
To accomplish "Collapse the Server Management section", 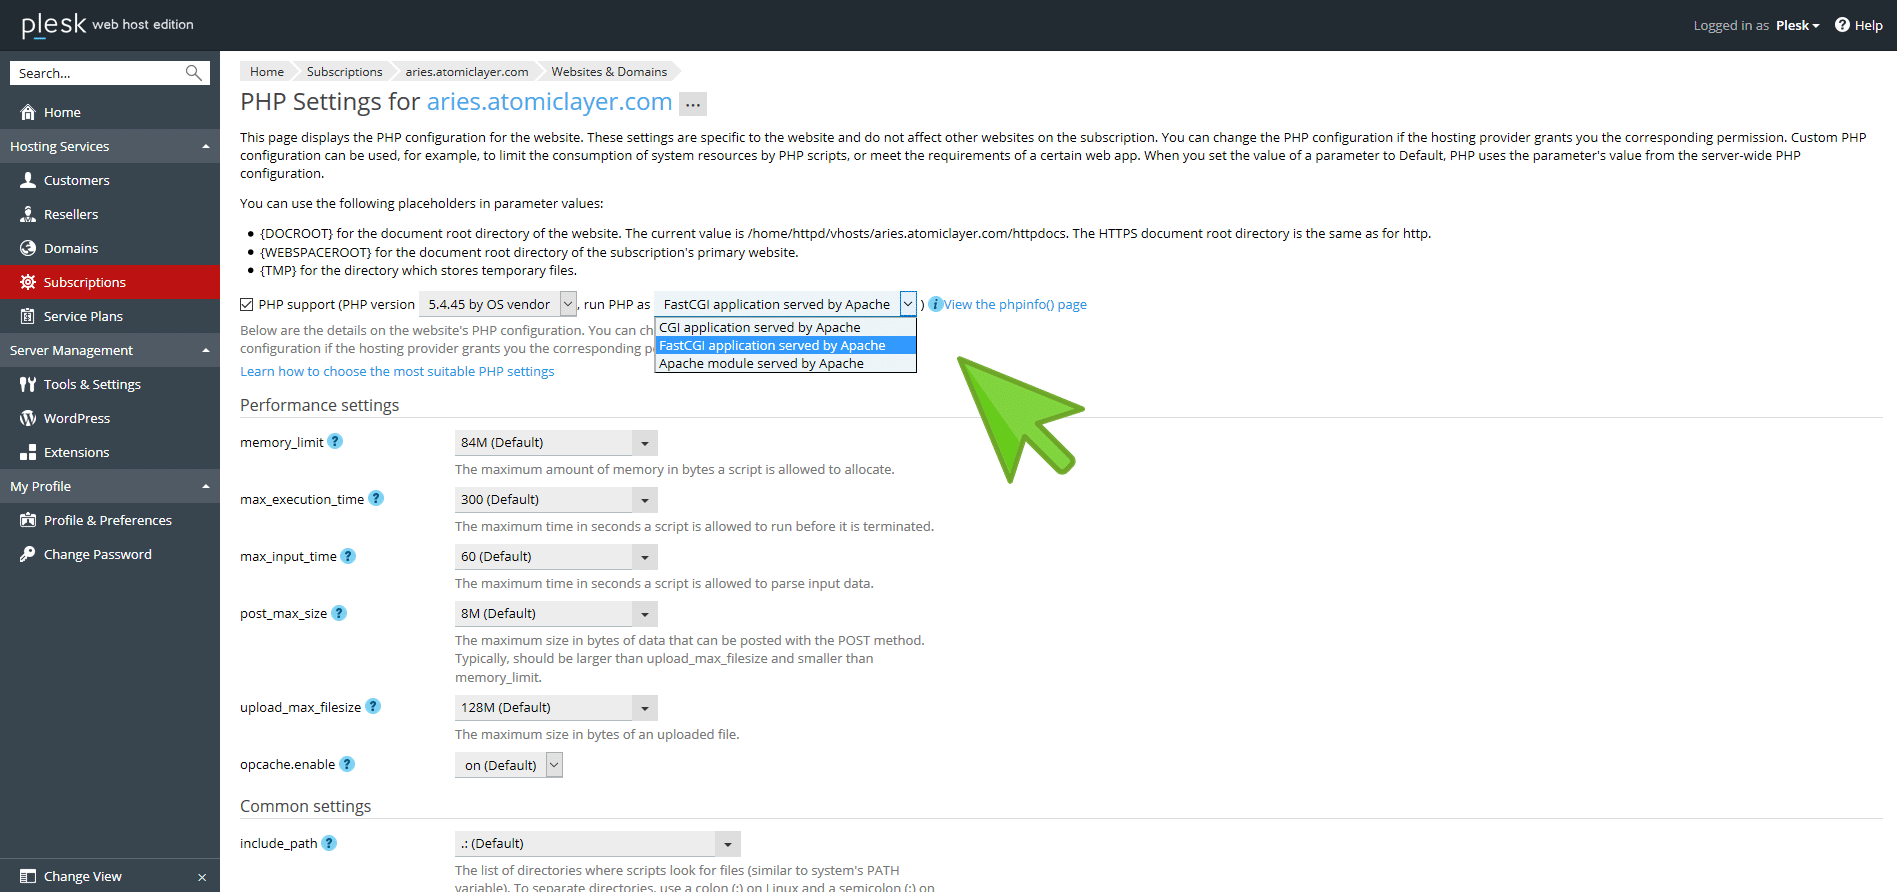I will pos(206,350).
